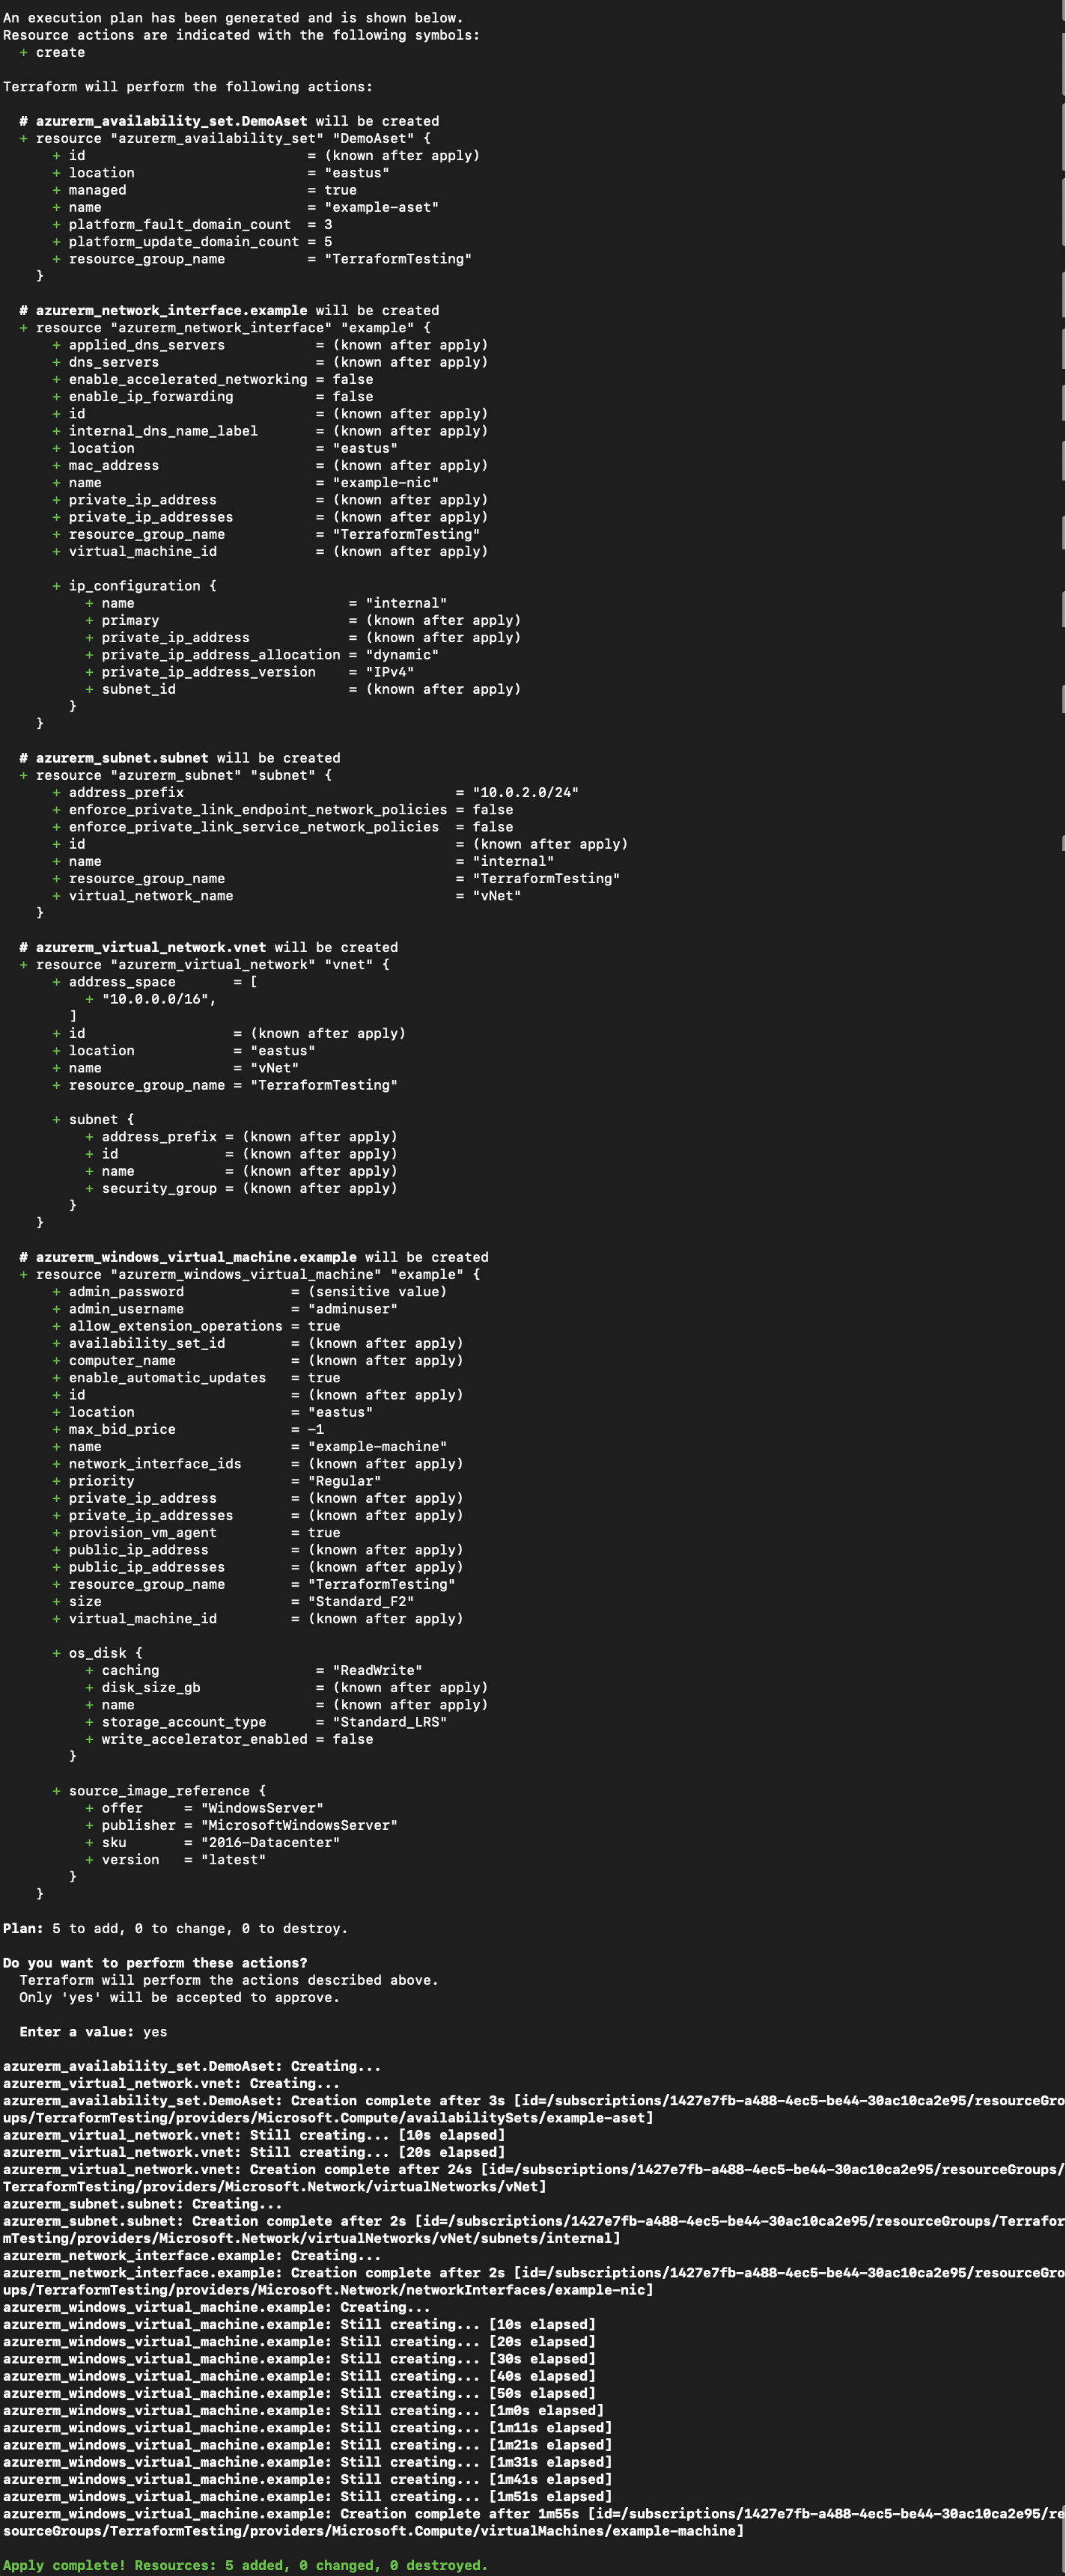Click '# azurerm_virtual_network.vnet will be created' heading

tap(209, 947)
